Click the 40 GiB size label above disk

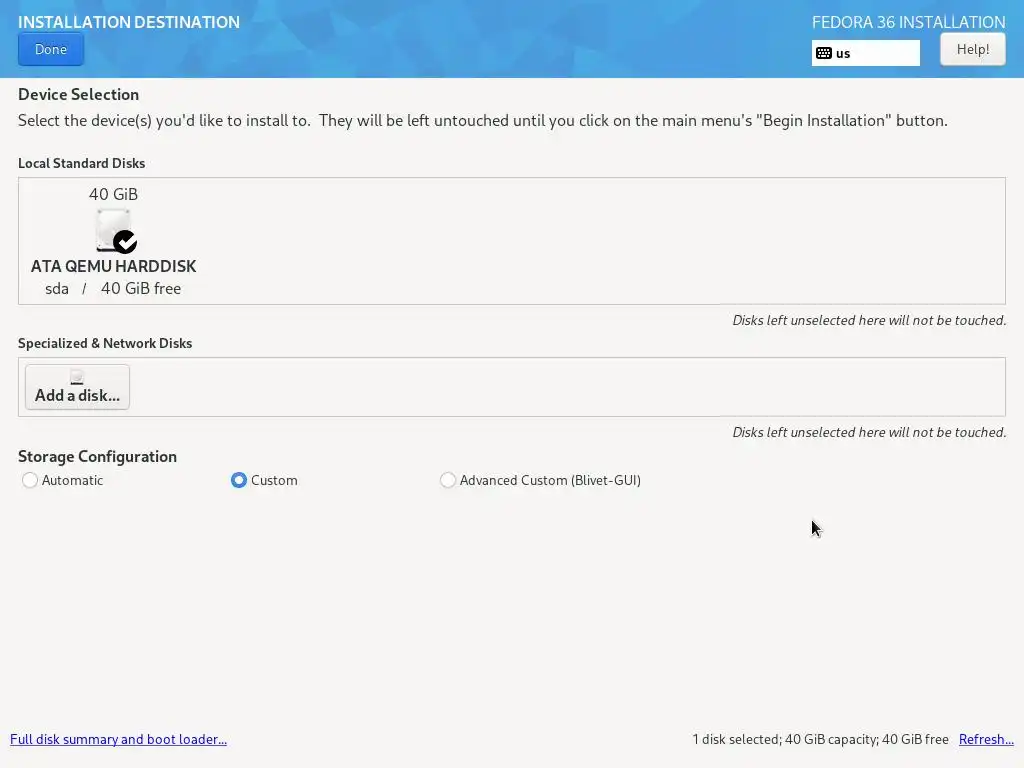coord(114,194)
